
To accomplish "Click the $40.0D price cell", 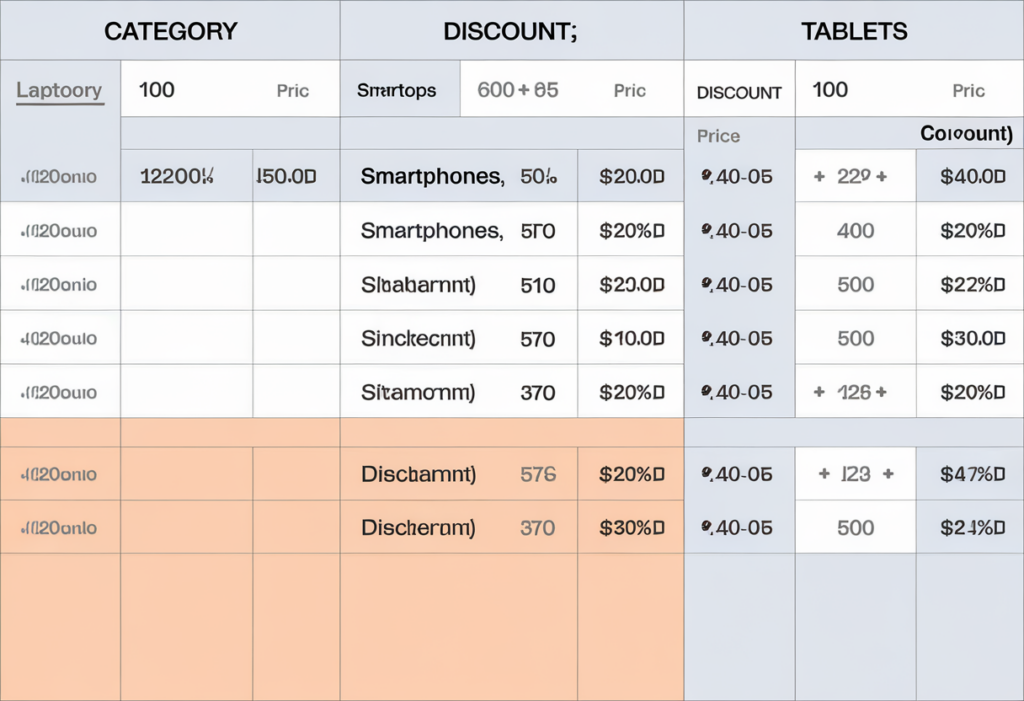I will tap(972, 177).
